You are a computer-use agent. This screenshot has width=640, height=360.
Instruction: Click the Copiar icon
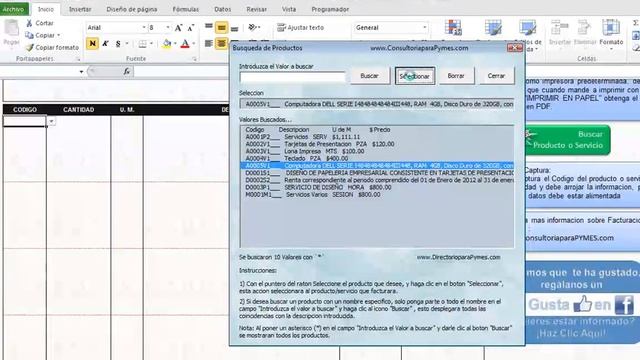point(29,36)
